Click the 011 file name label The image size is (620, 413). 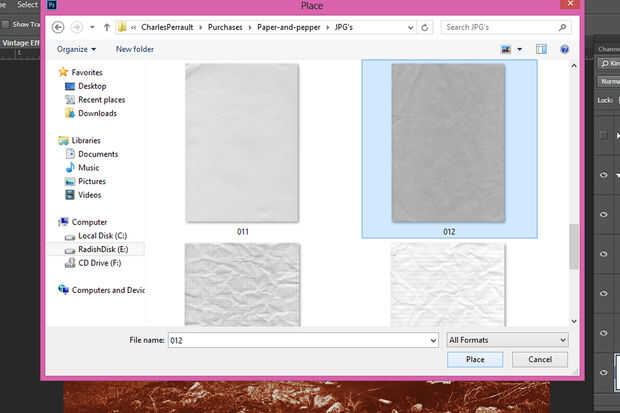[x=243, y=232]
